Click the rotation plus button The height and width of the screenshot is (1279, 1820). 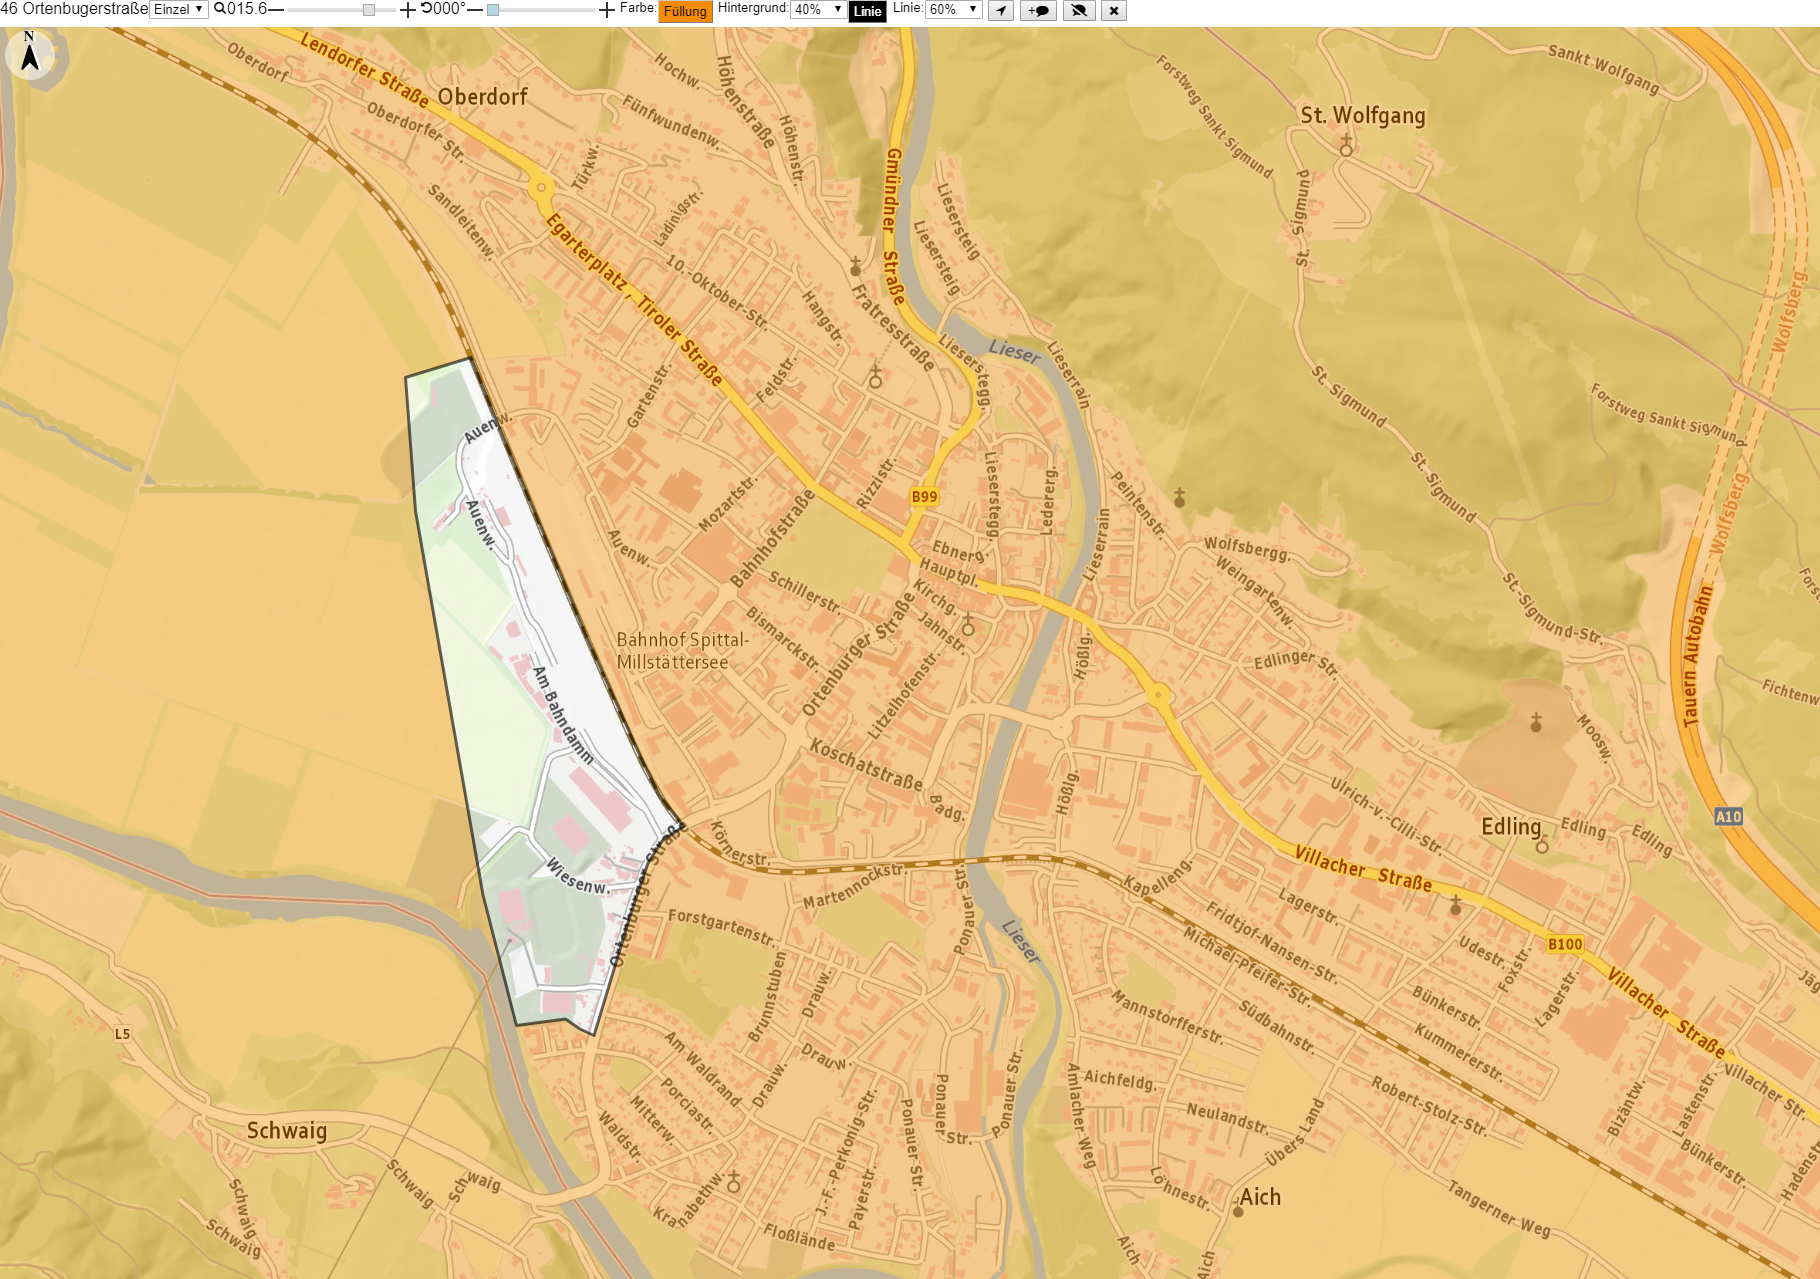point(607,10)
